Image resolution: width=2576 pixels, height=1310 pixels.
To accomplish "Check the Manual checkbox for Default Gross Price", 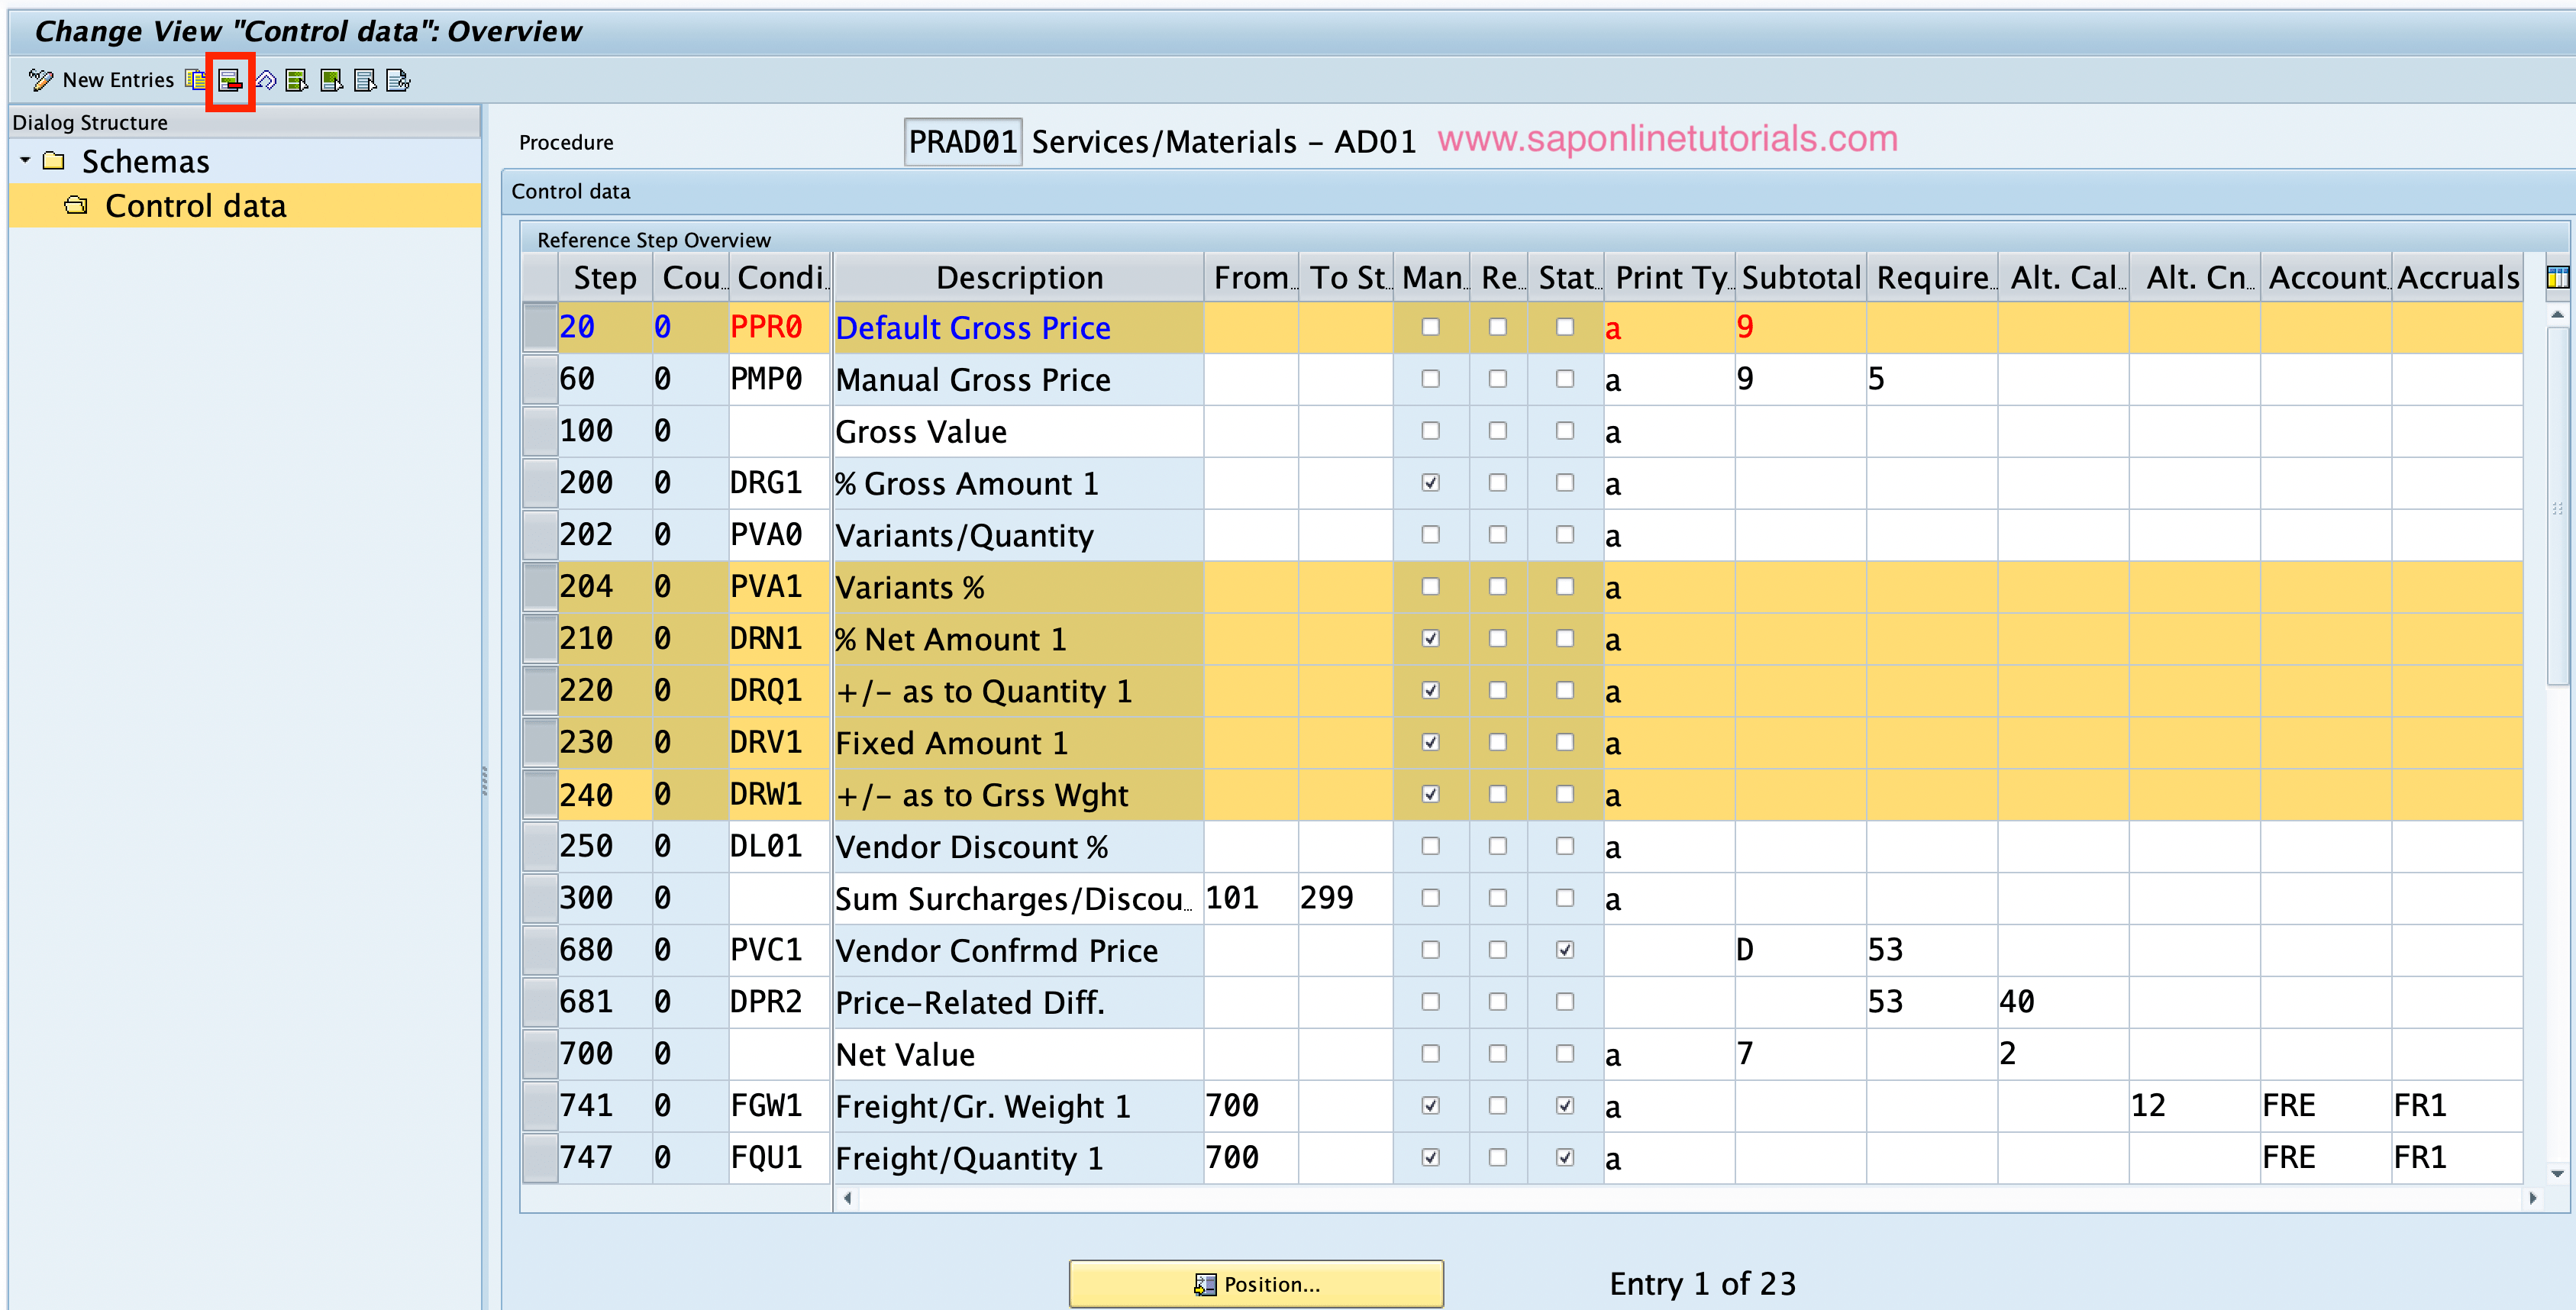I will [x=1430, y=327].
